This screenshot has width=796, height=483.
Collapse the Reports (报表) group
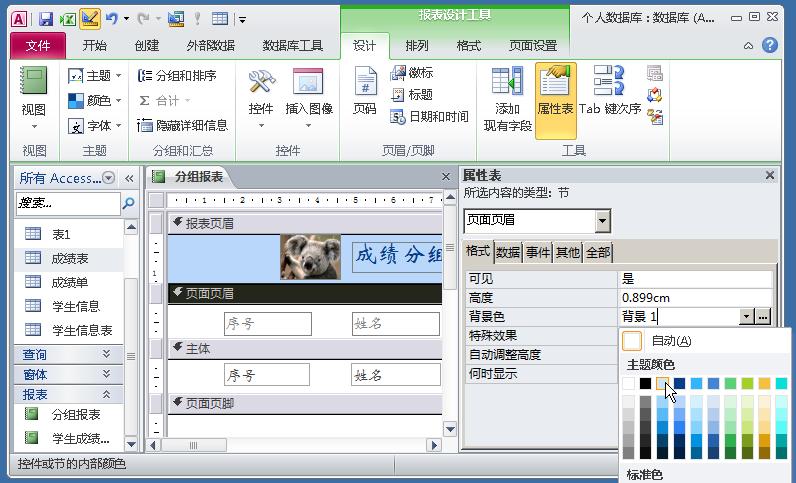point(69,395)
